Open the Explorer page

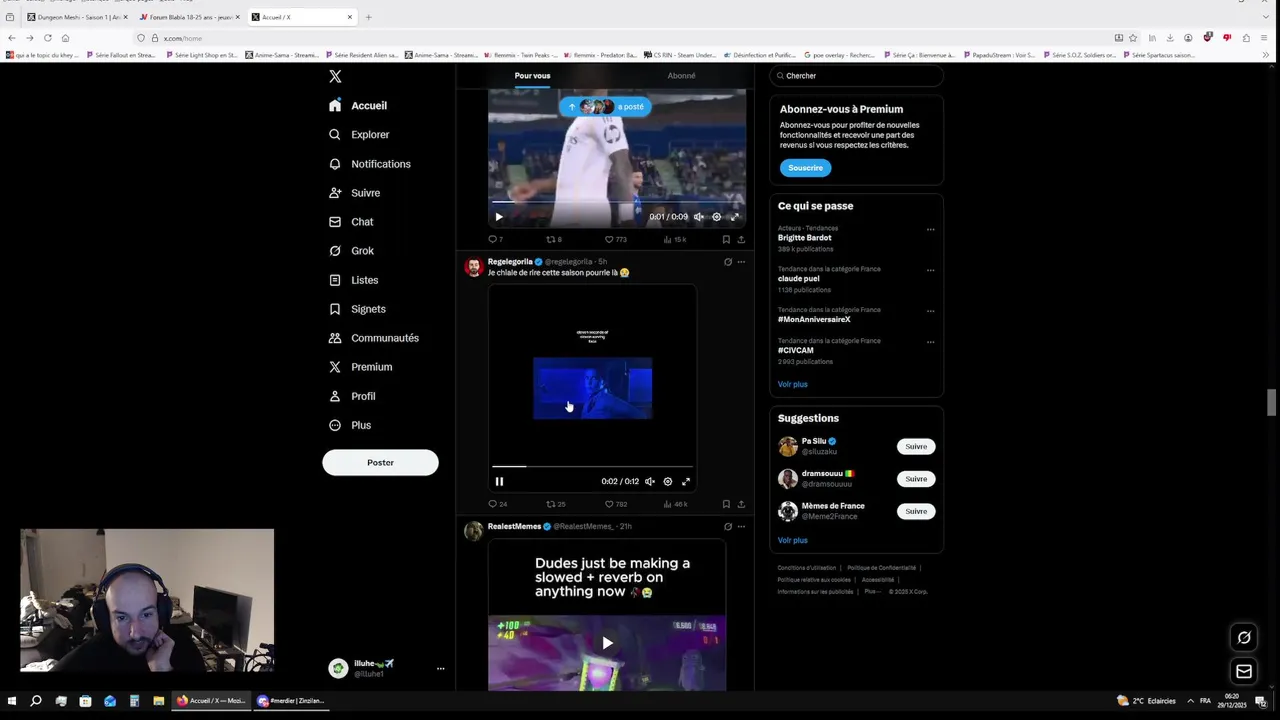359,134
